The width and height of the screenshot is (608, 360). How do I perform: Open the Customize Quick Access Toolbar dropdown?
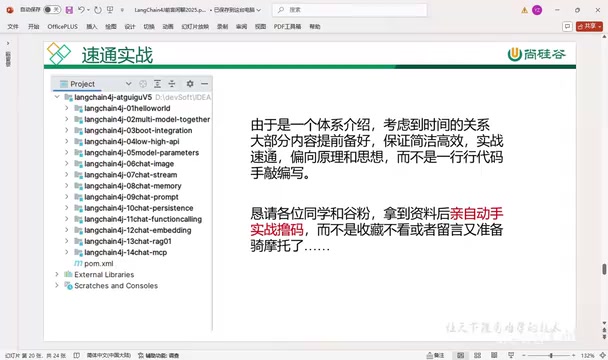[x=122, y=10]
